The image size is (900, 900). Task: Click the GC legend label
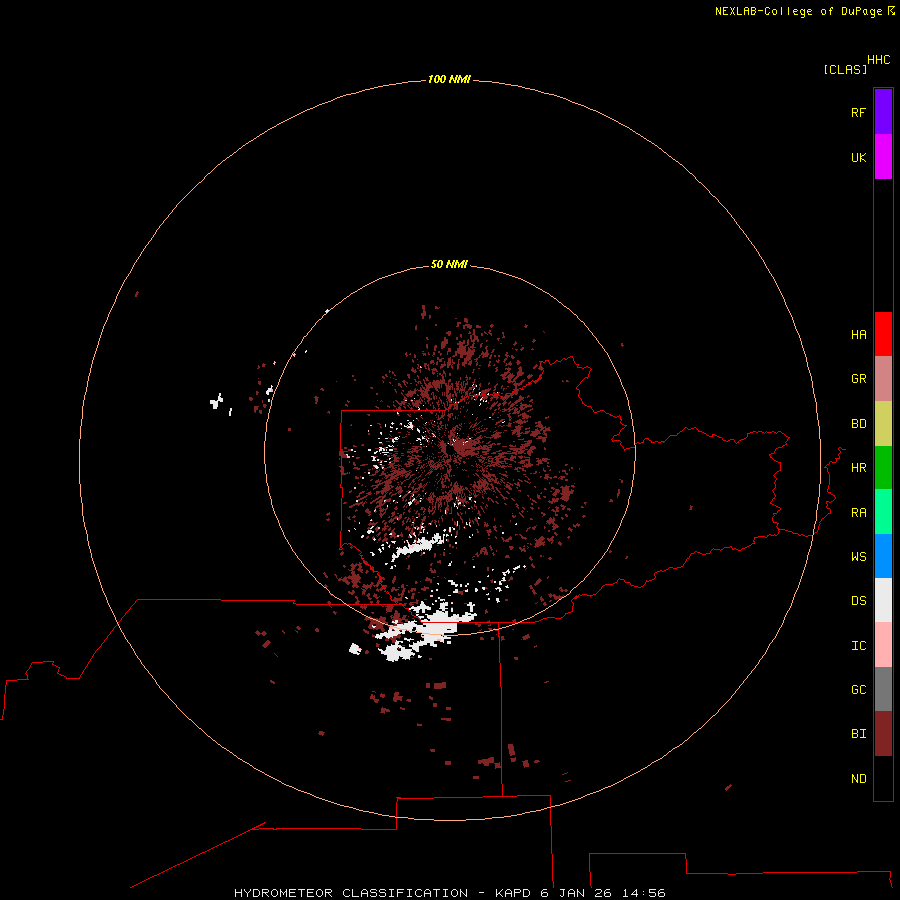858,690
